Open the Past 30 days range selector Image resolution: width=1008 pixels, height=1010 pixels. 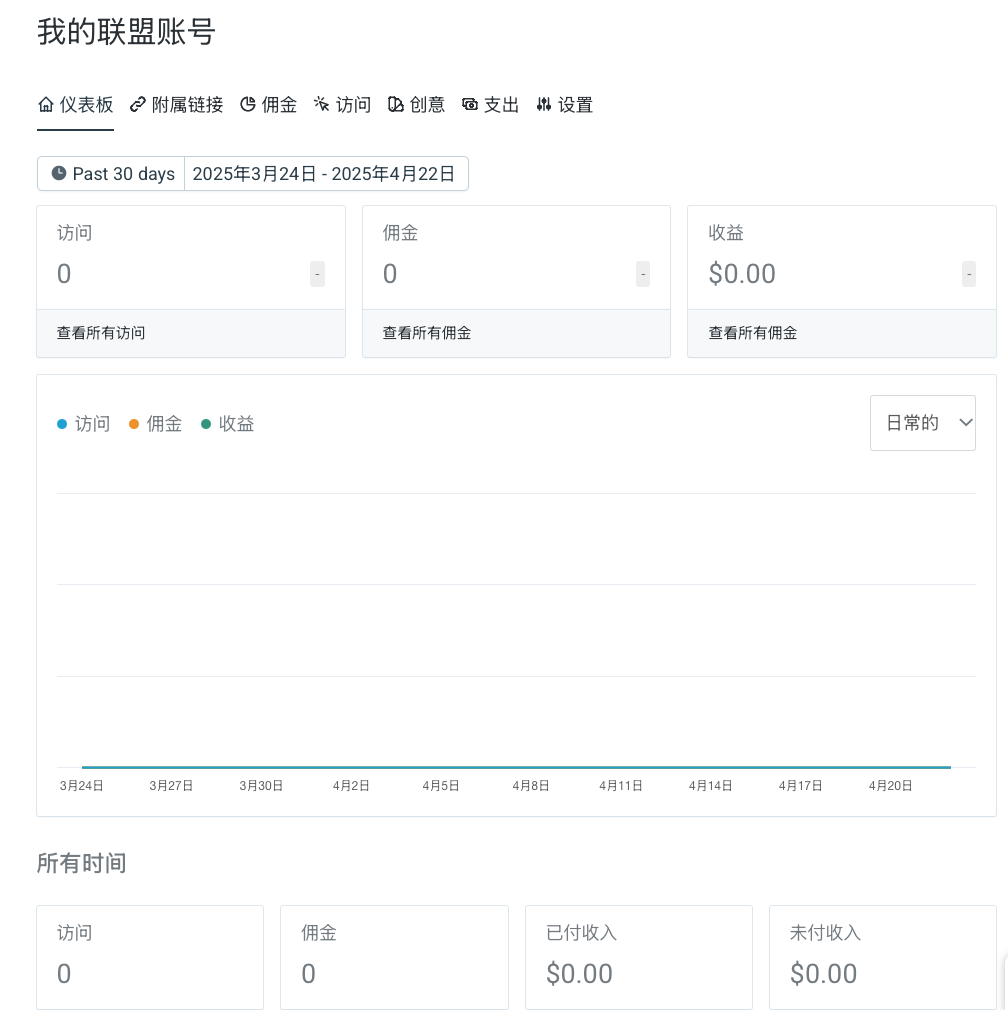111,174
